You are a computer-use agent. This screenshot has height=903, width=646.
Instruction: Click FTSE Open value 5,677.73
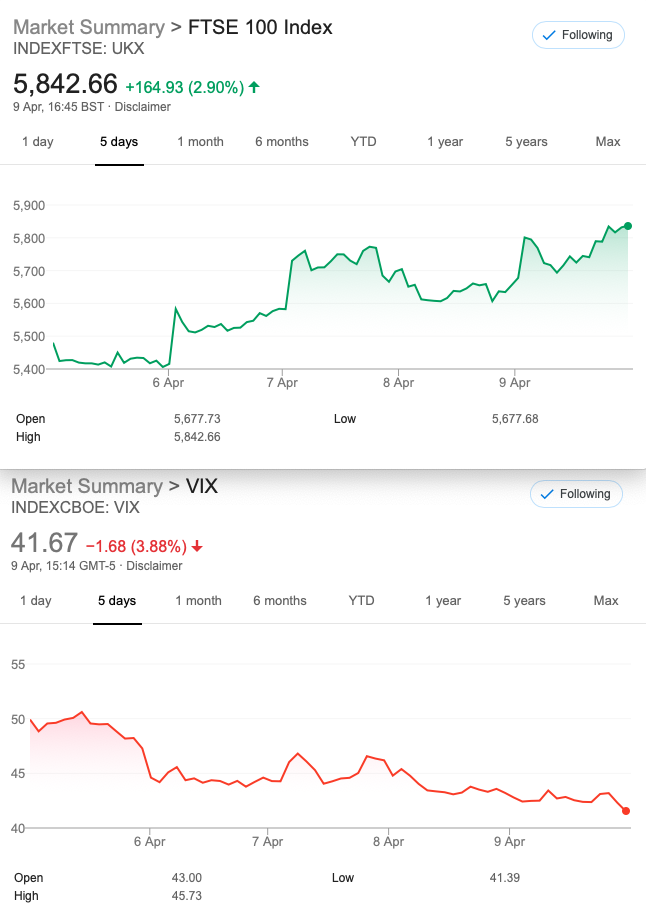tap(197, 419)
